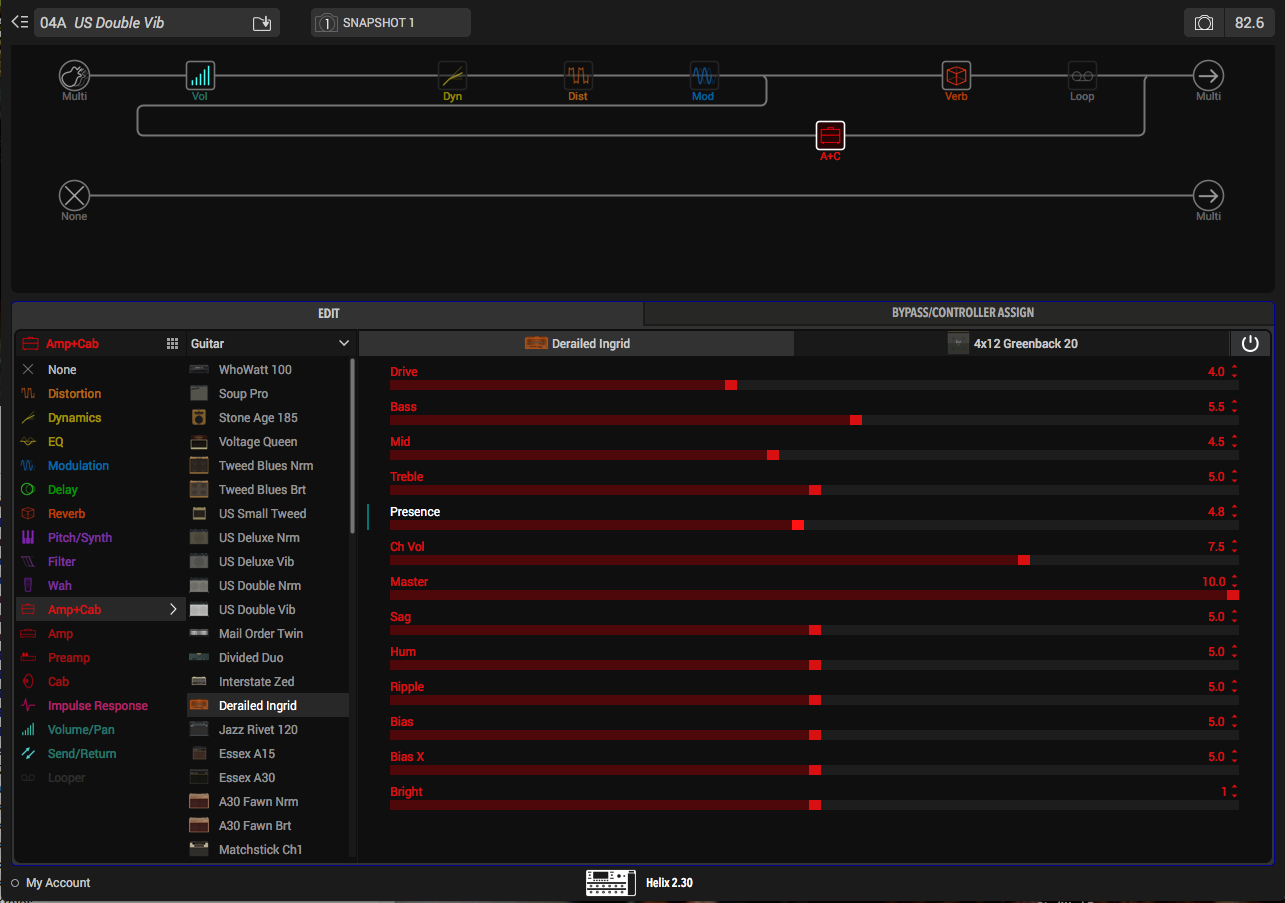Select the Dist distortion block

tap(578, 75)
